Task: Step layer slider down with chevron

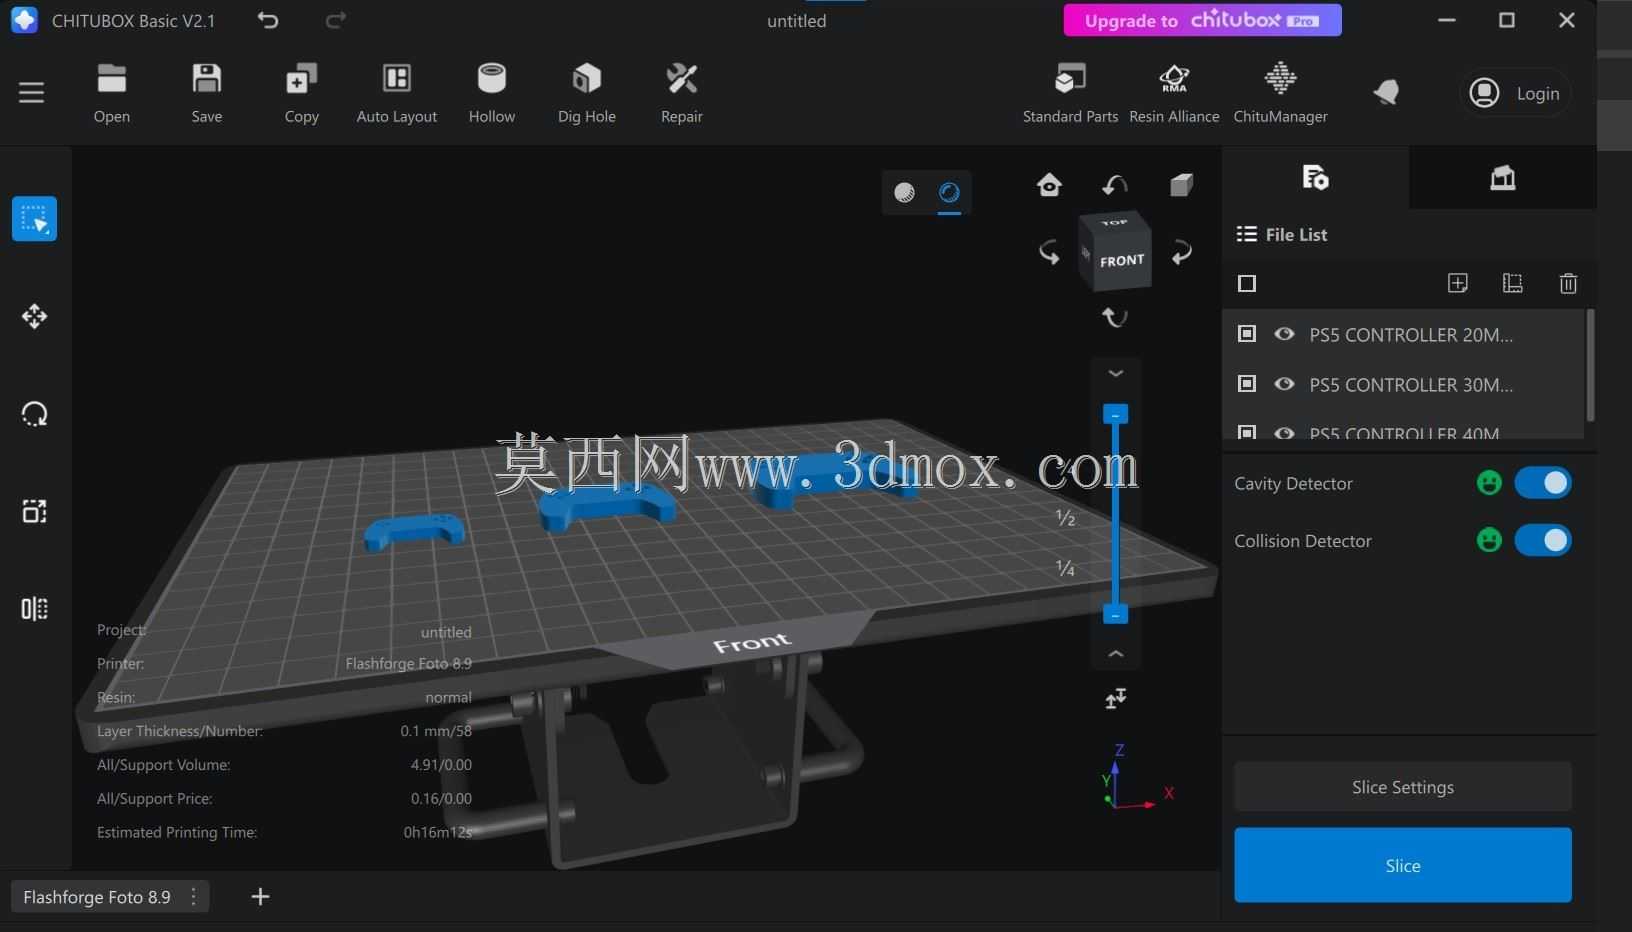Action: tap(1116, 373)
